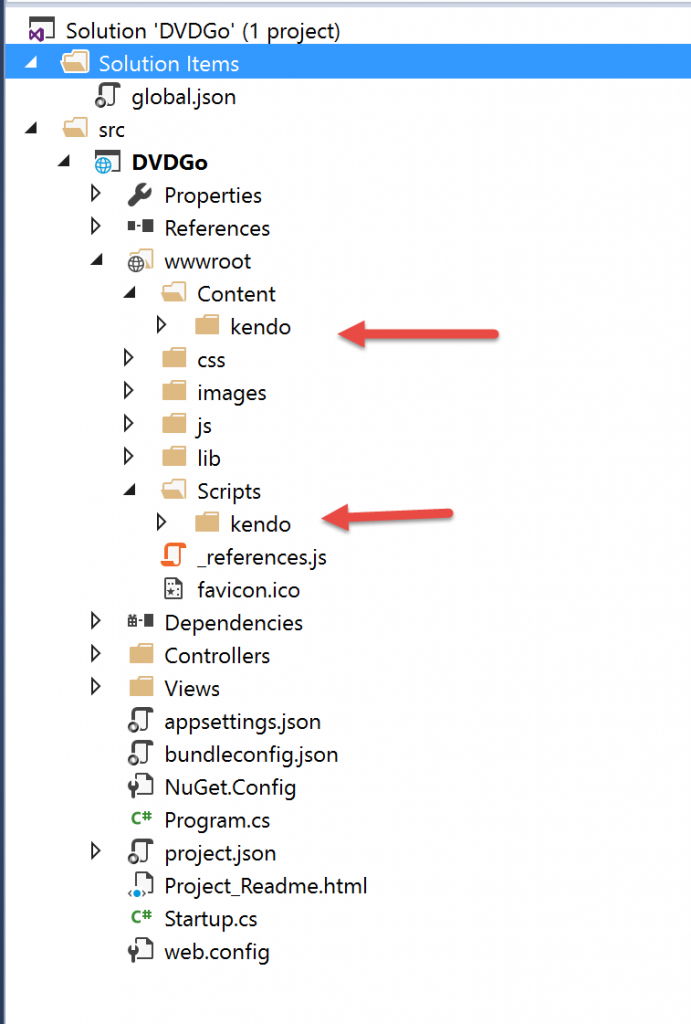Select the Startup.cs file
691x1024 pixels.
tap(210, 918)
